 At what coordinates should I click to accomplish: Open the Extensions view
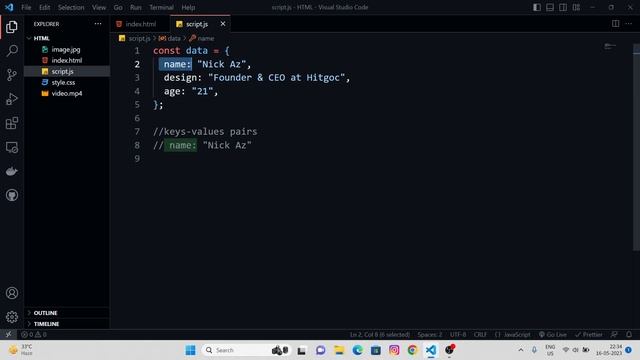click(12, 123)
